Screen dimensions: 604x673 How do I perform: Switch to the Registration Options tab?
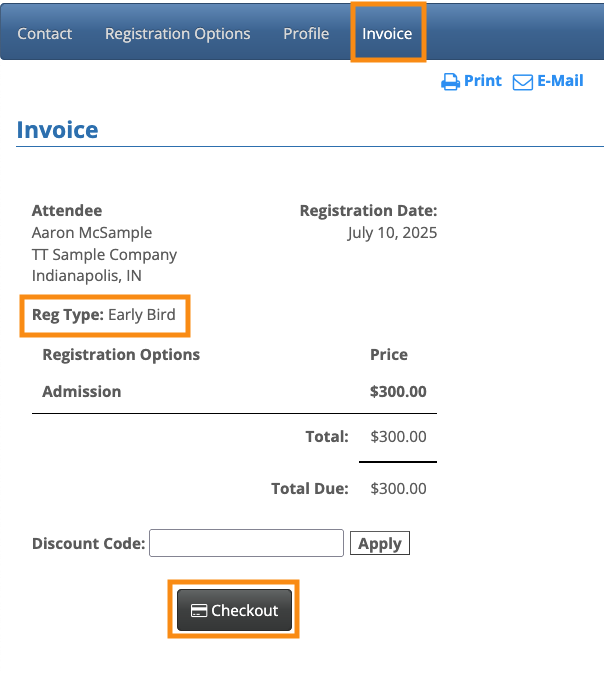tap(178, 33)
